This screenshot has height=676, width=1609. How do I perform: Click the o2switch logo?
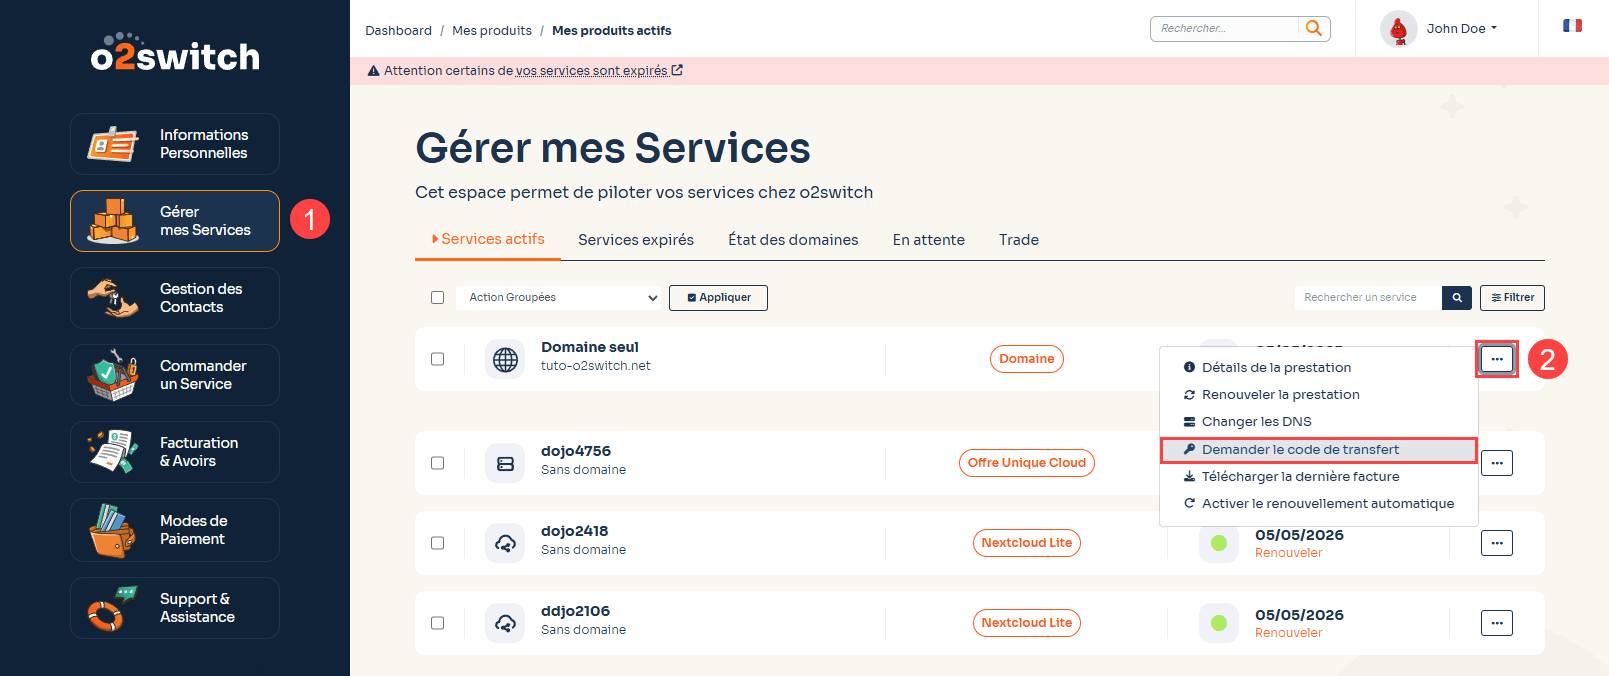pyautogui.click(x=175, y=53)
